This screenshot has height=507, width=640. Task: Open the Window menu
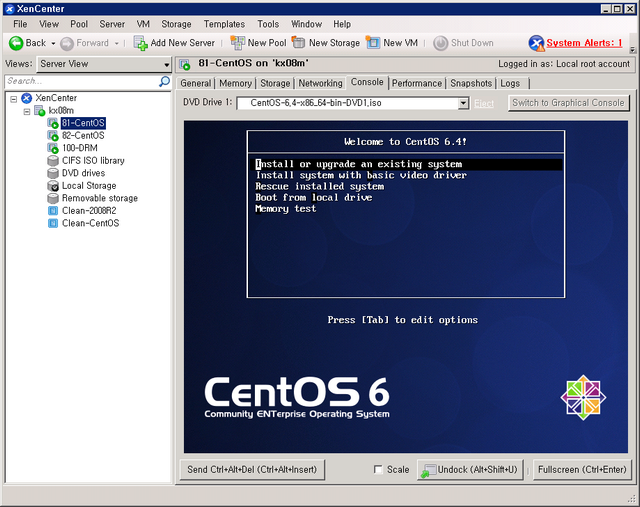pos(307,24)
